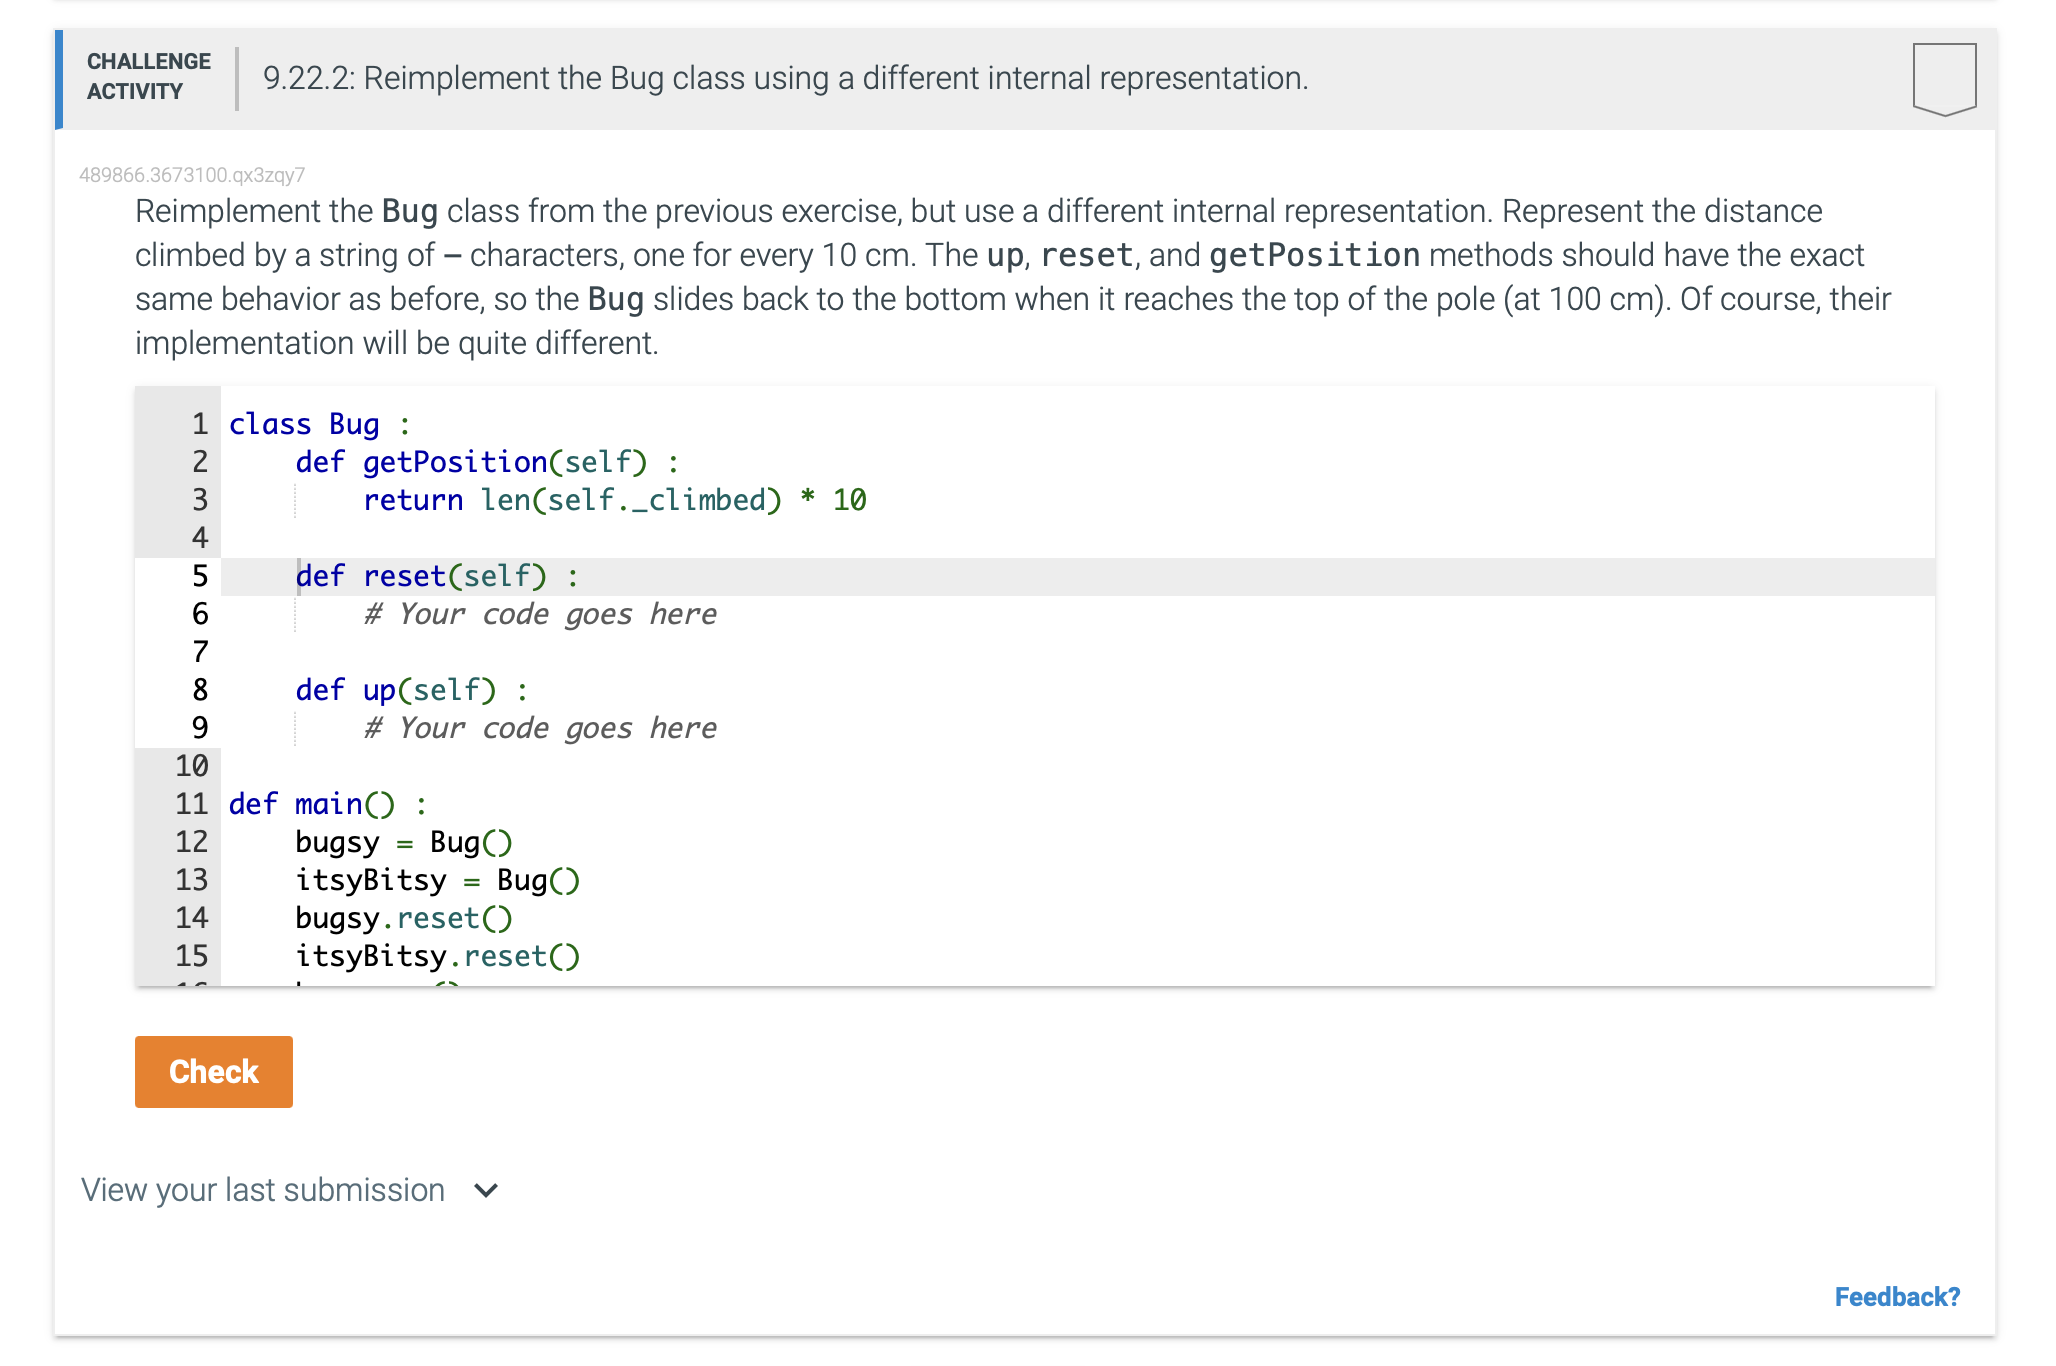Click the itsyBitsy.reset() line
2056x1366 pixels.
(x=437, y=956)
